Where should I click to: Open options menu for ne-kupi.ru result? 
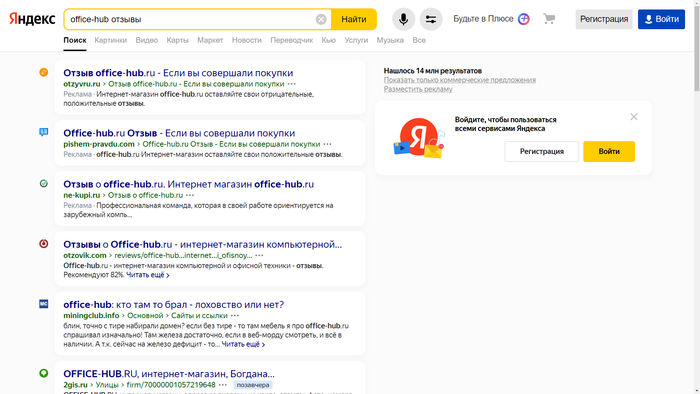(190, 195)
